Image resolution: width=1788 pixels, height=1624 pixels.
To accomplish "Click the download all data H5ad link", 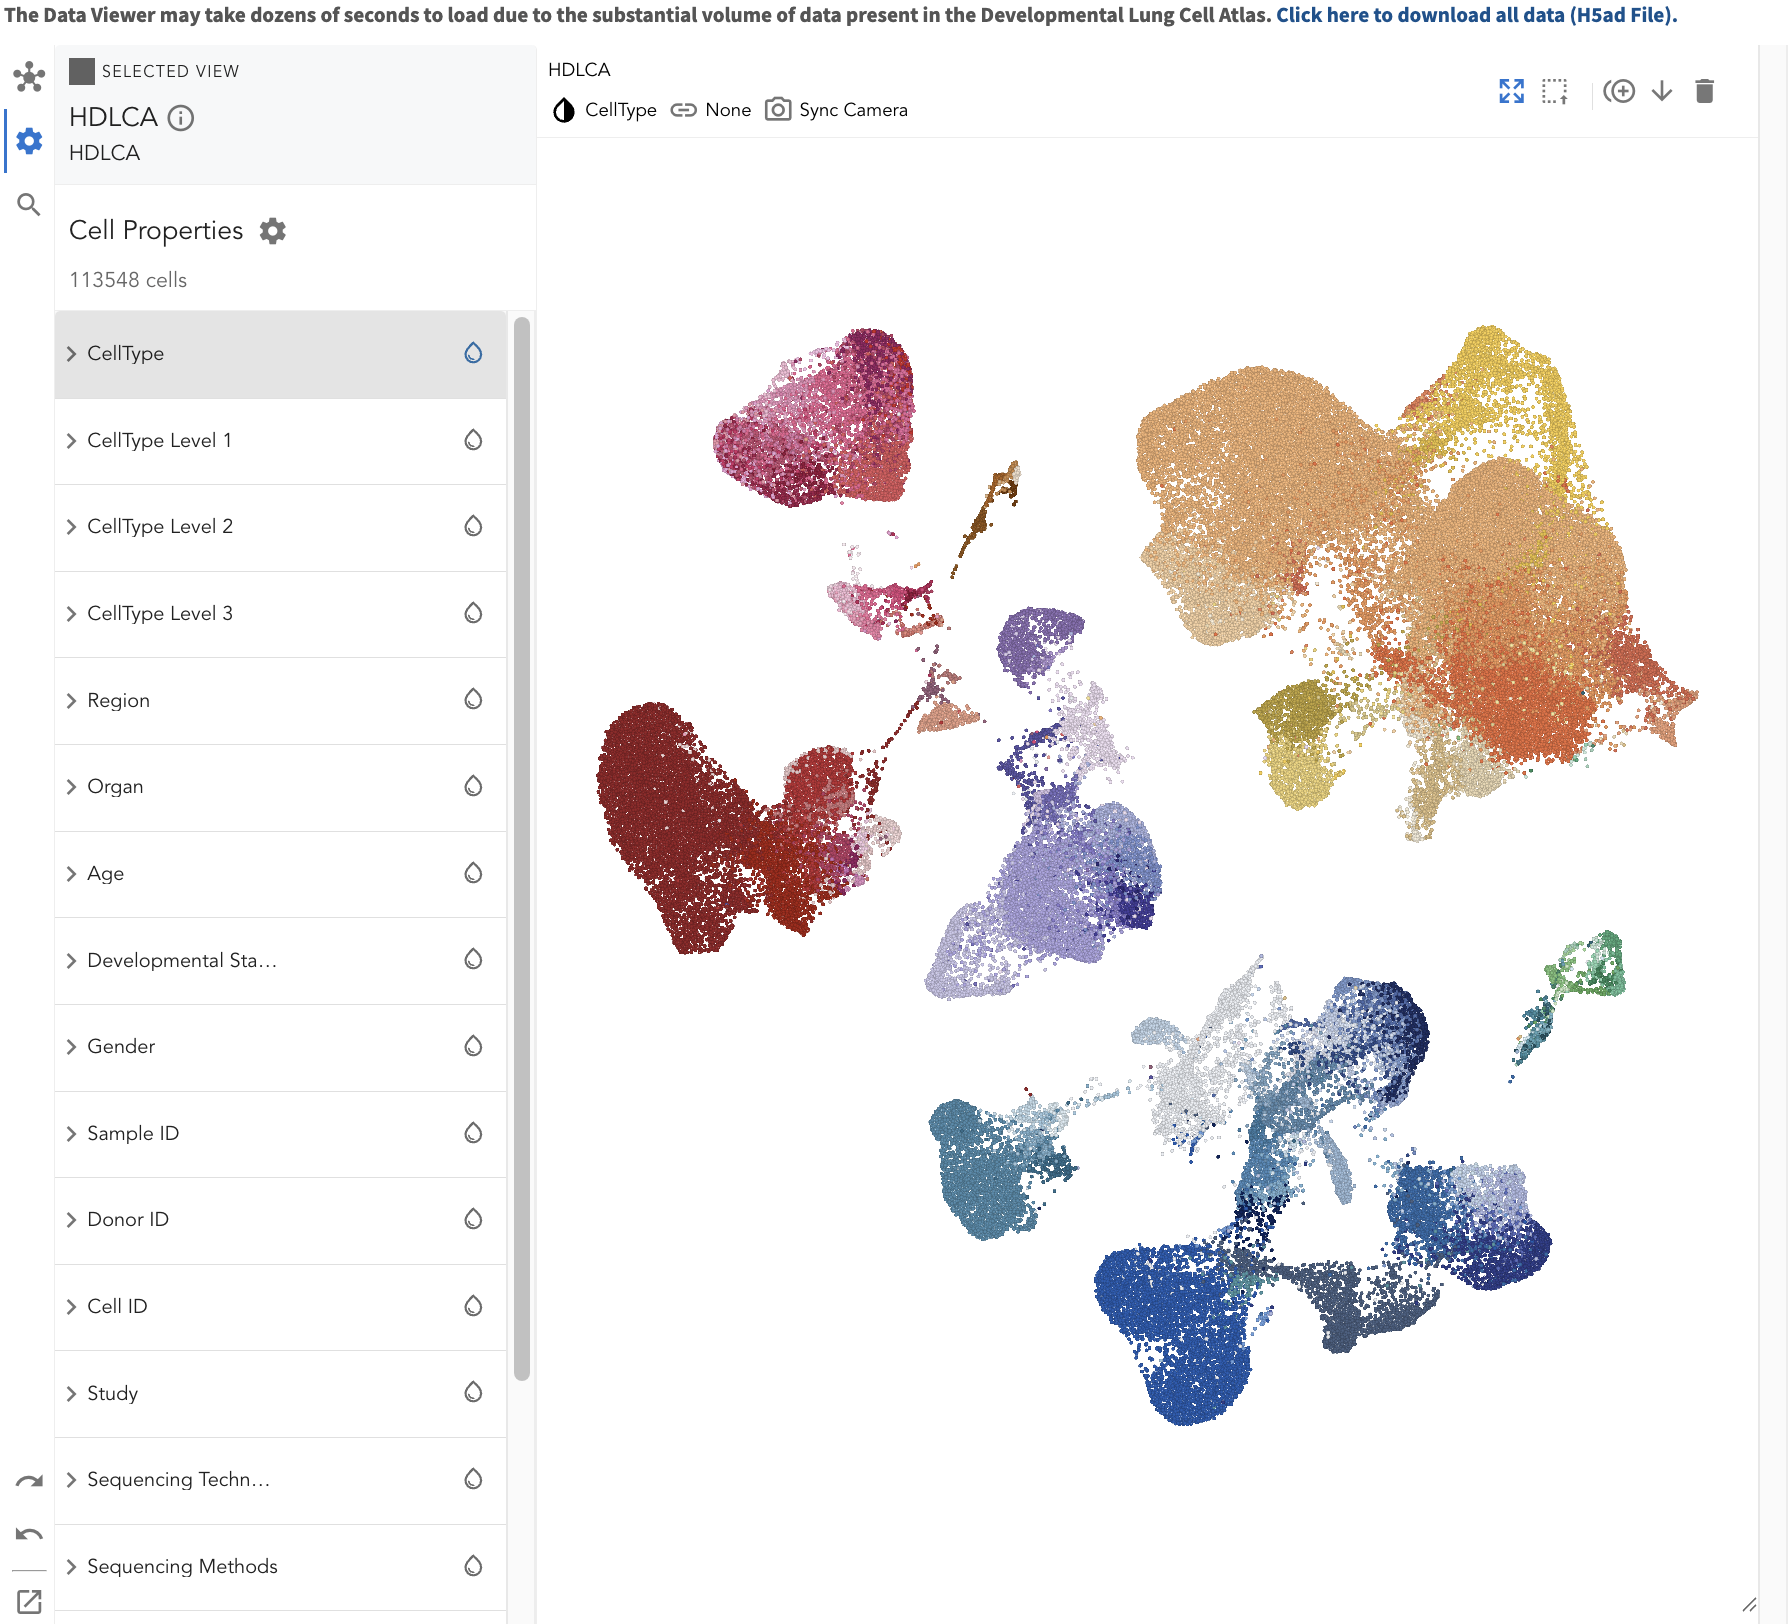I will (1476, 15).
